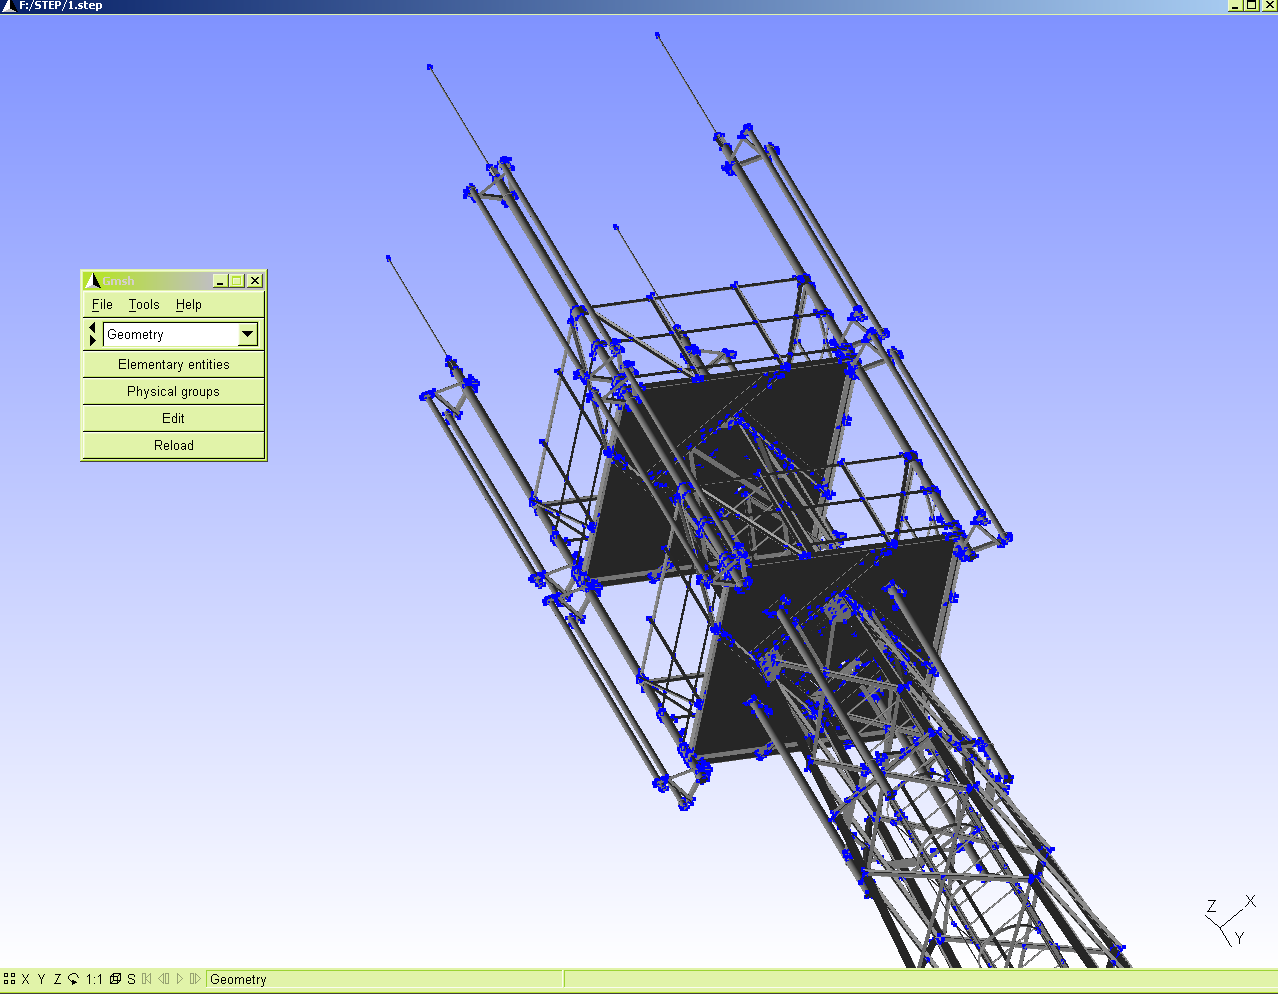Click the step backward animation button
The height and width of the screenshot is (994, 1278).
coord(163,979)
